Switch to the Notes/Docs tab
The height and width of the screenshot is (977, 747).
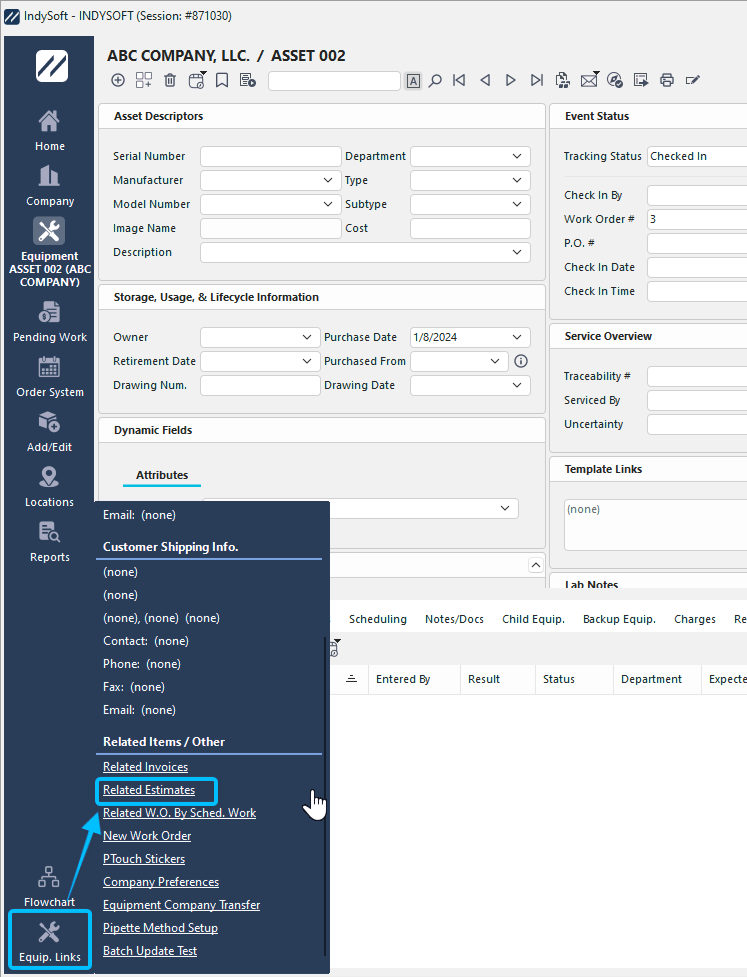(454, 619)
